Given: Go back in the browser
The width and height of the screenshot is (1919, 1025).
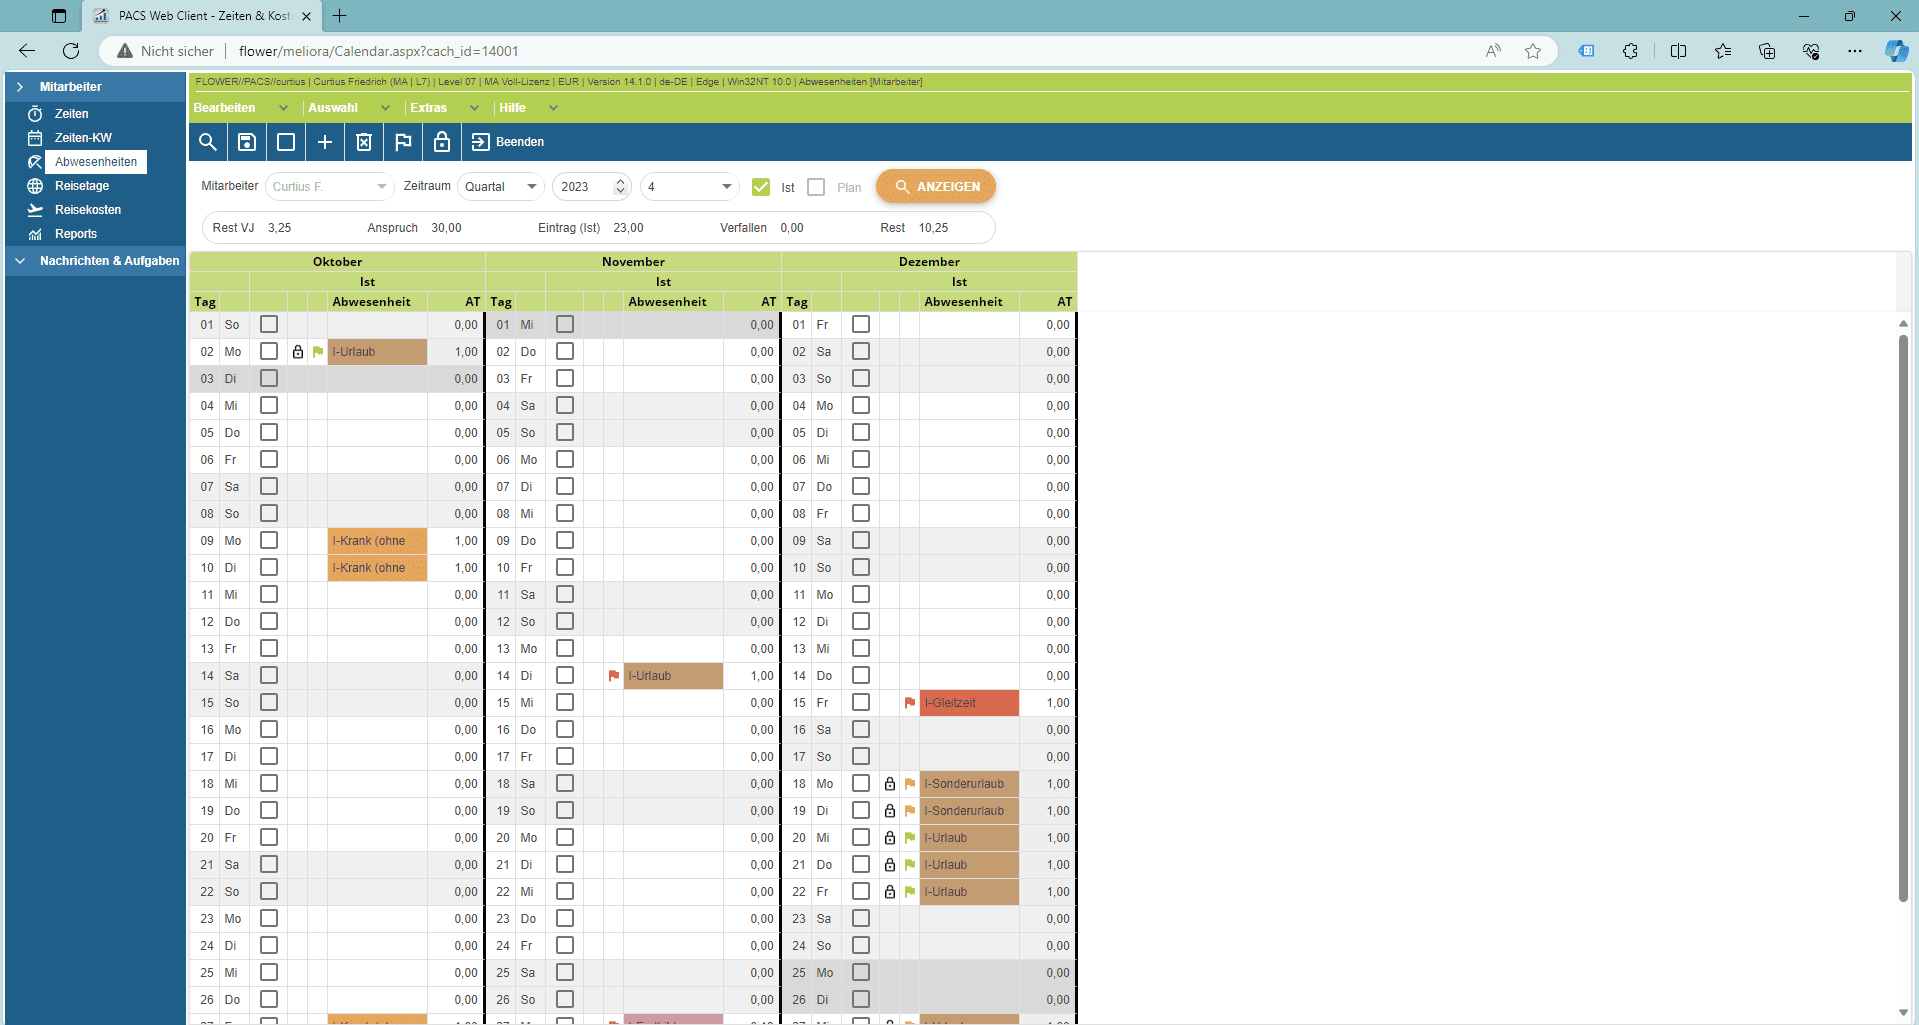Looking at the screenshot, I should click(27, 51).
